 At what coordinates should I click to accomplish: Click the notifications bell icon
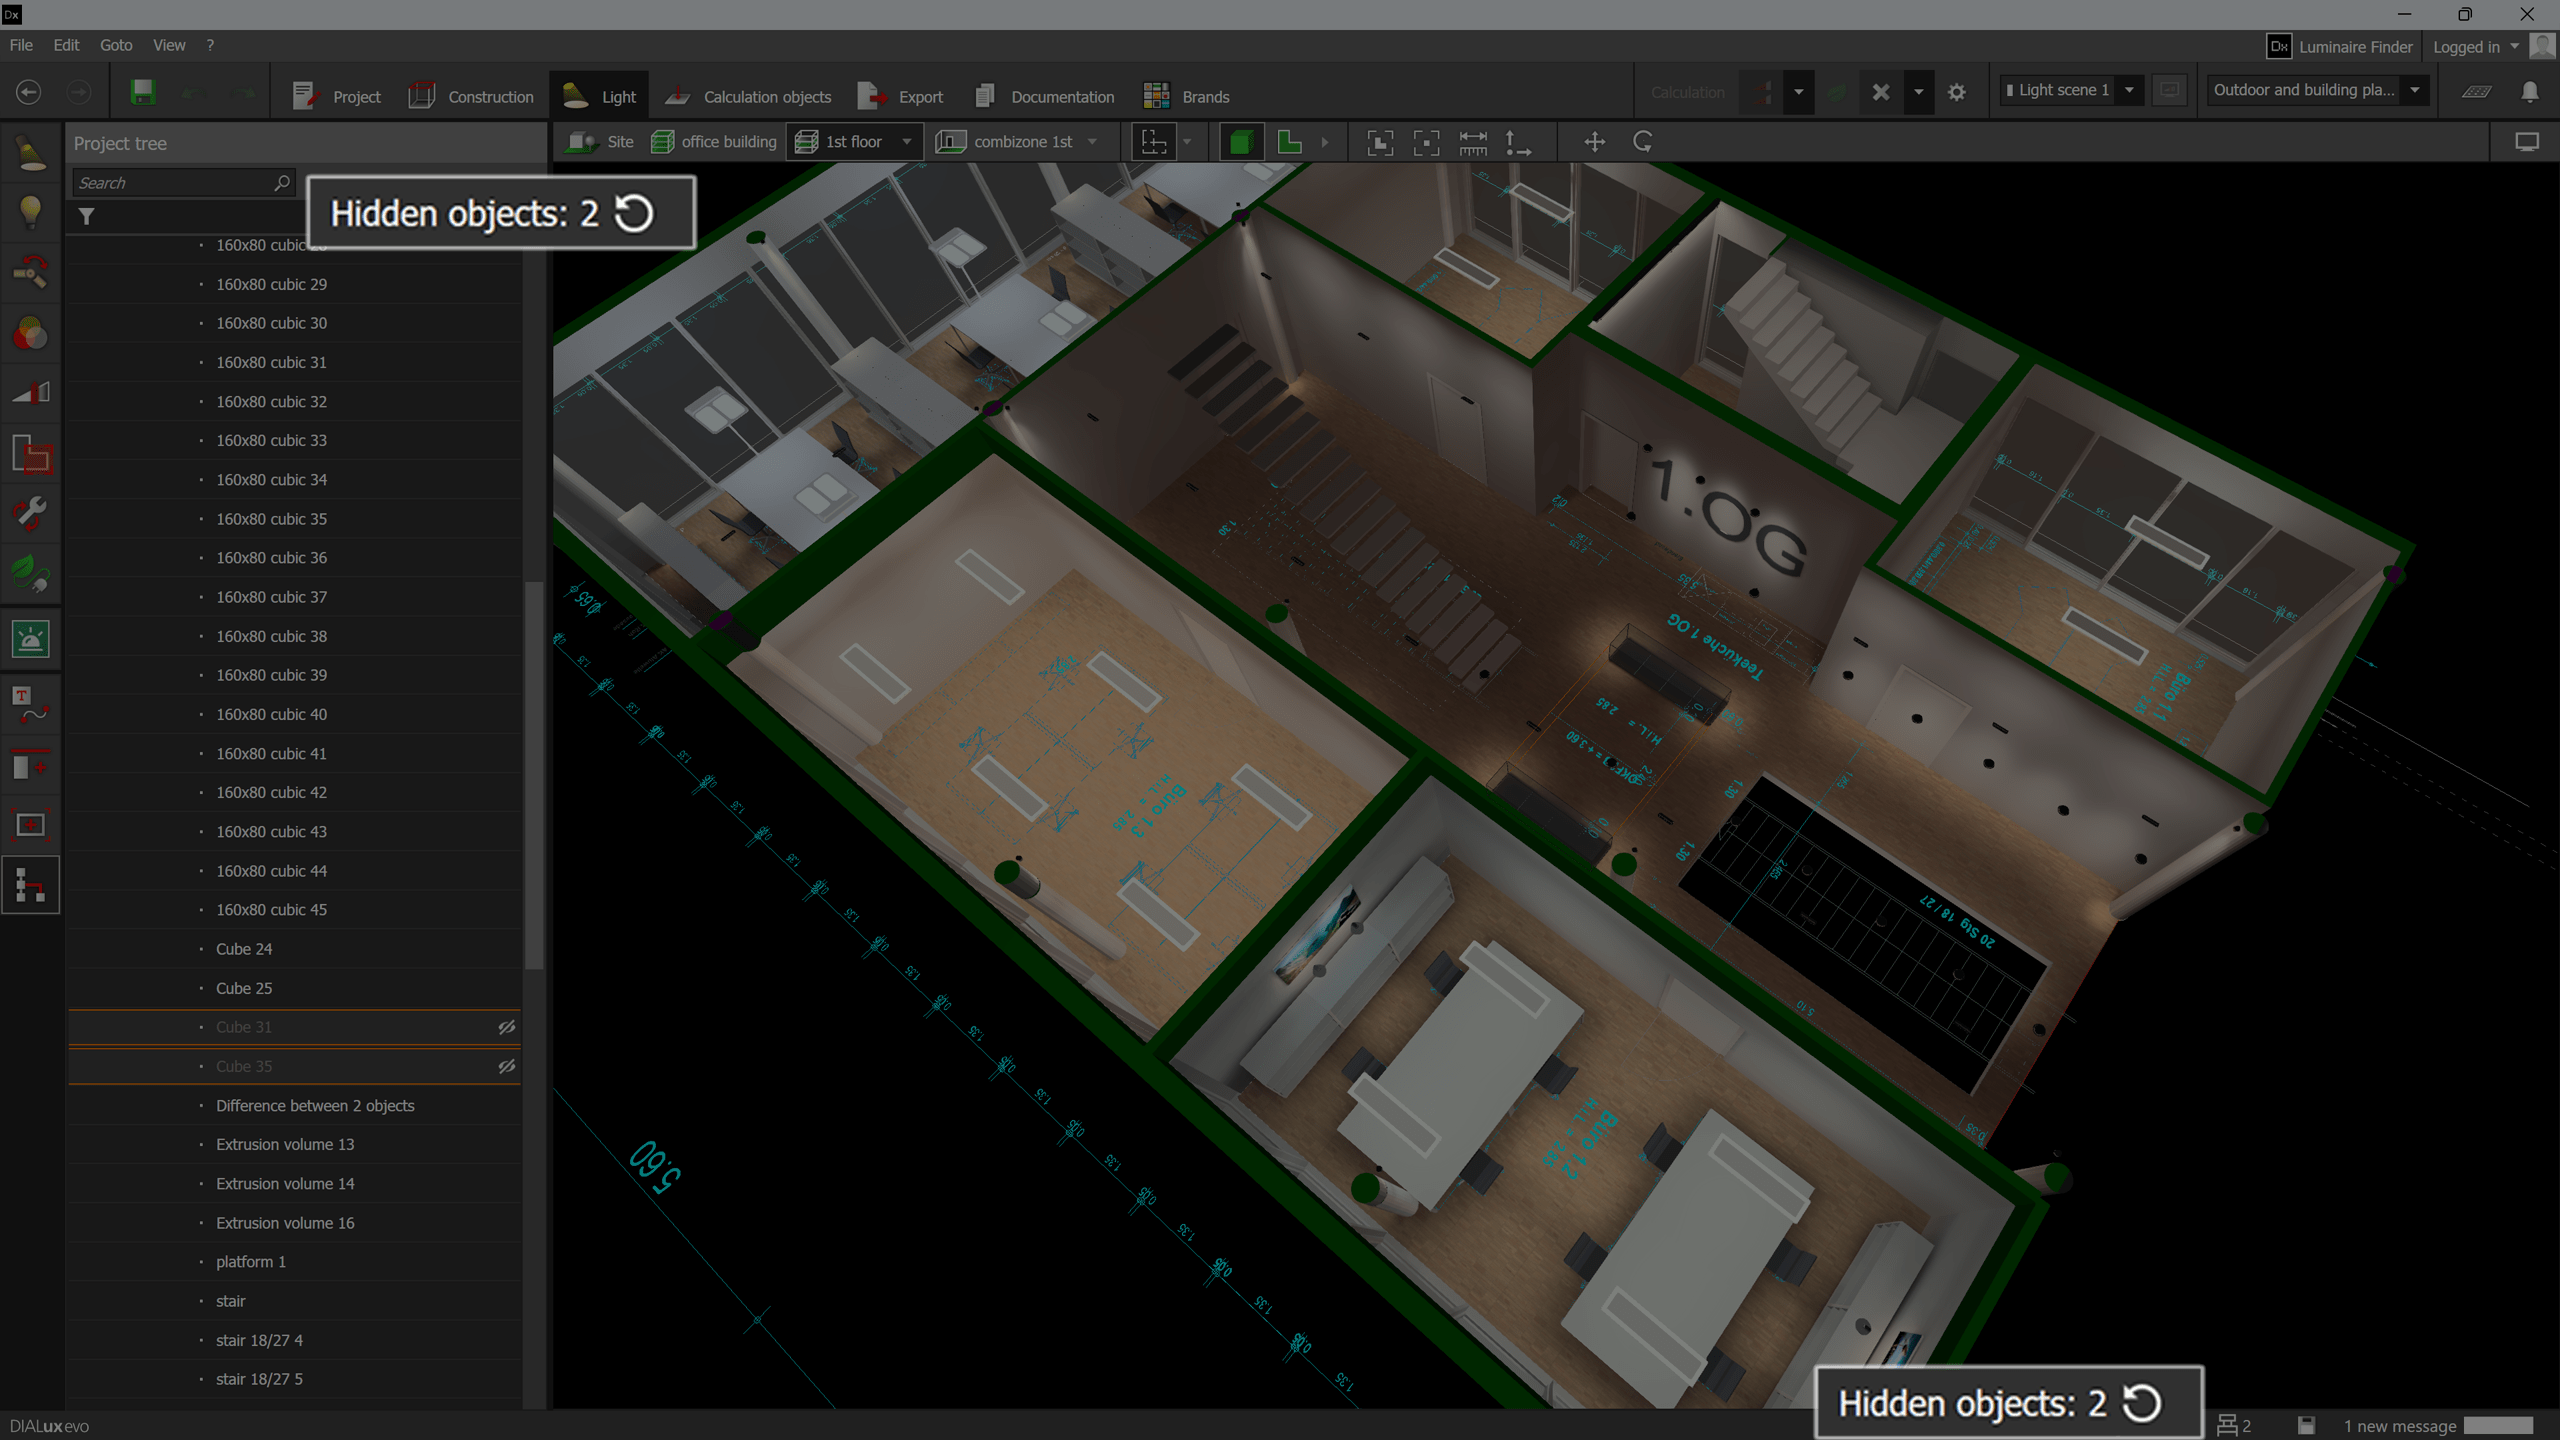2530,92
